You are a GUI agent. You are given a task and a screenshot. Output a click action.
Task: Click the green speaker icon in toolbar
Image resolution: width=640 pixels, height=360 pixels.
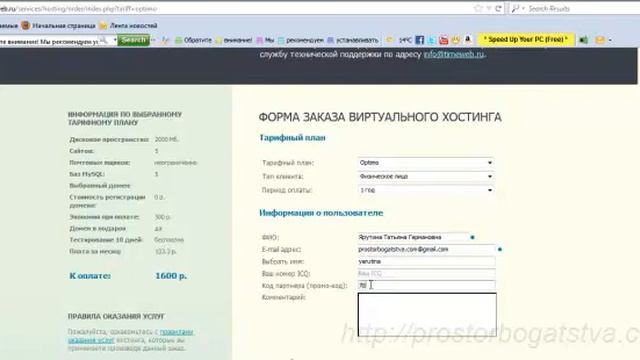click(x=584, y=40)
